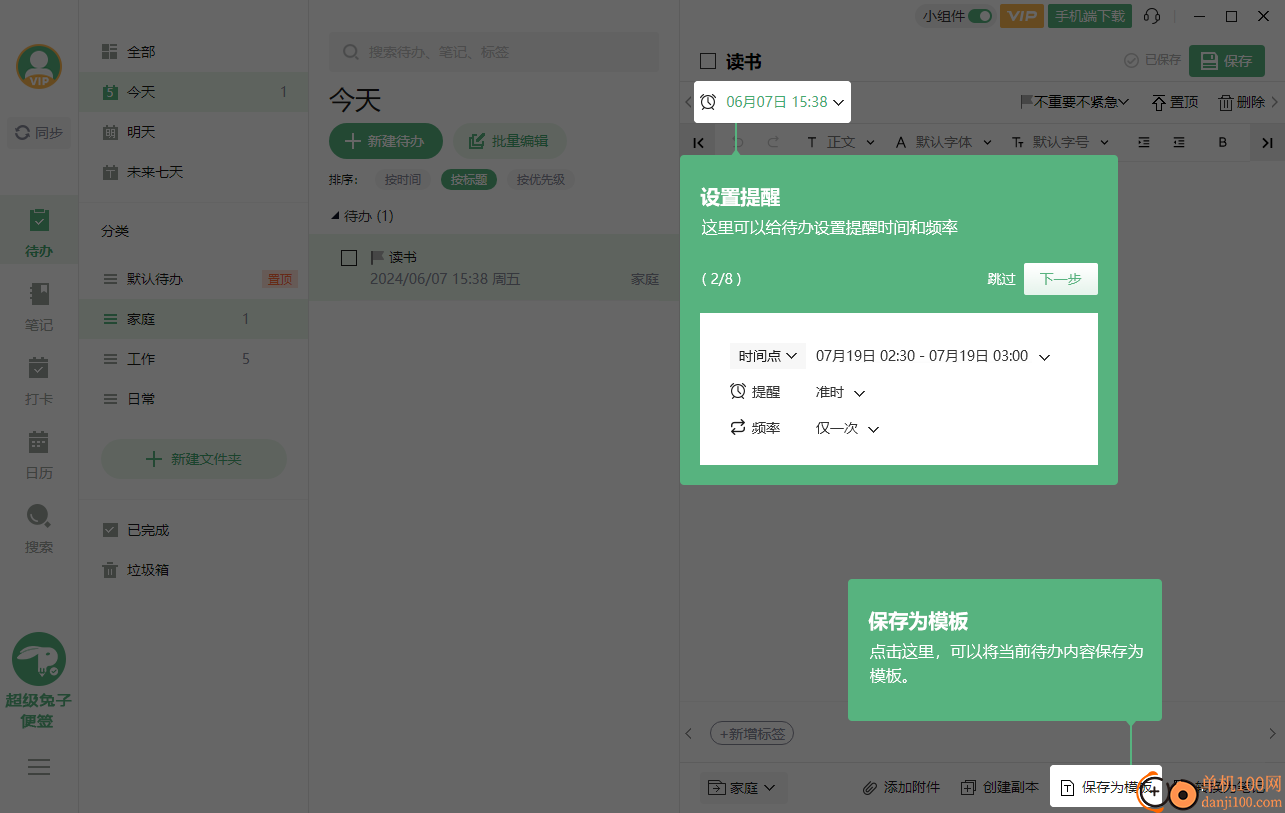Open the 时间点 dropdown in tutorial card

click(x=767, y=356)
